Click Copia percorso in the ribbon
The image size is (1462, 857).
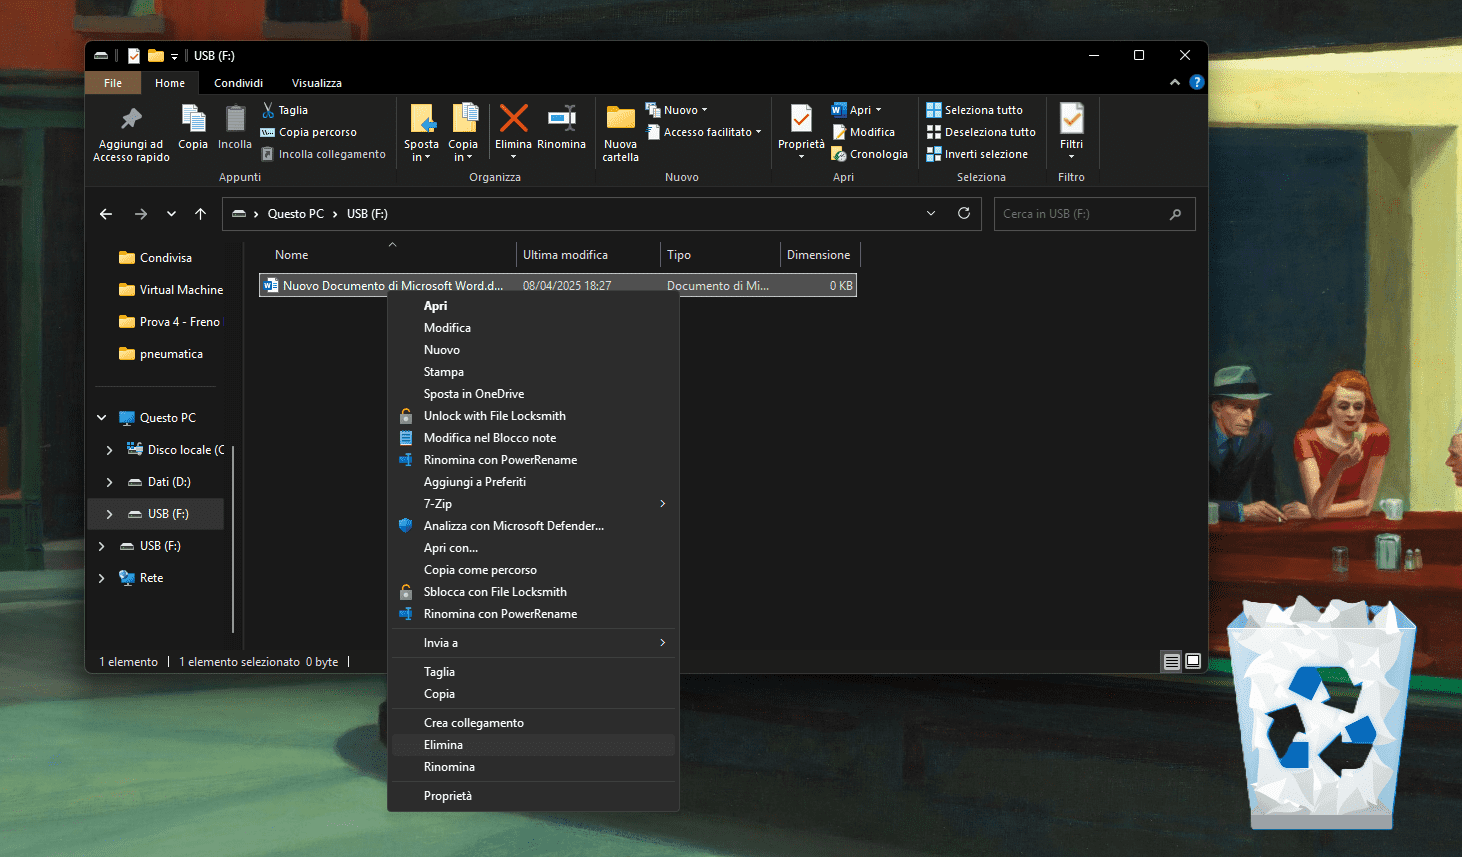pos(317,132)
